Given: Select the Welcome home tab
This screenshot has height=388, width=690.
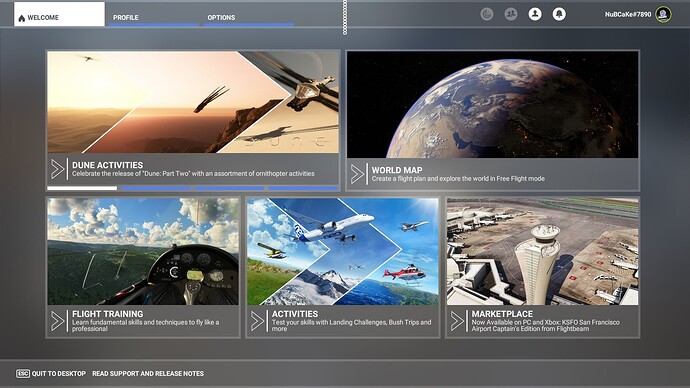Looking at the screenshot, I should coord(59,14).
